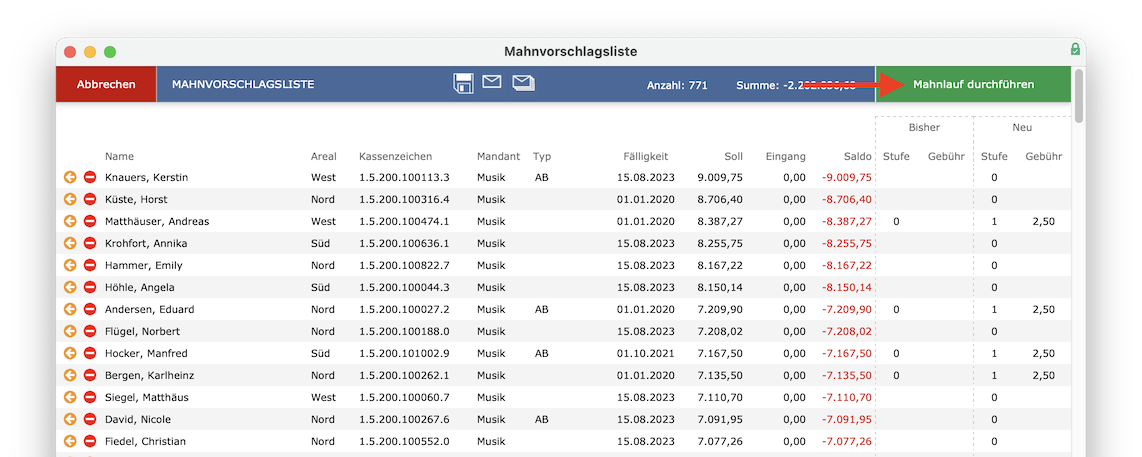
Task: Click orange arrow icon for David, Nicole
Action: 70,419
